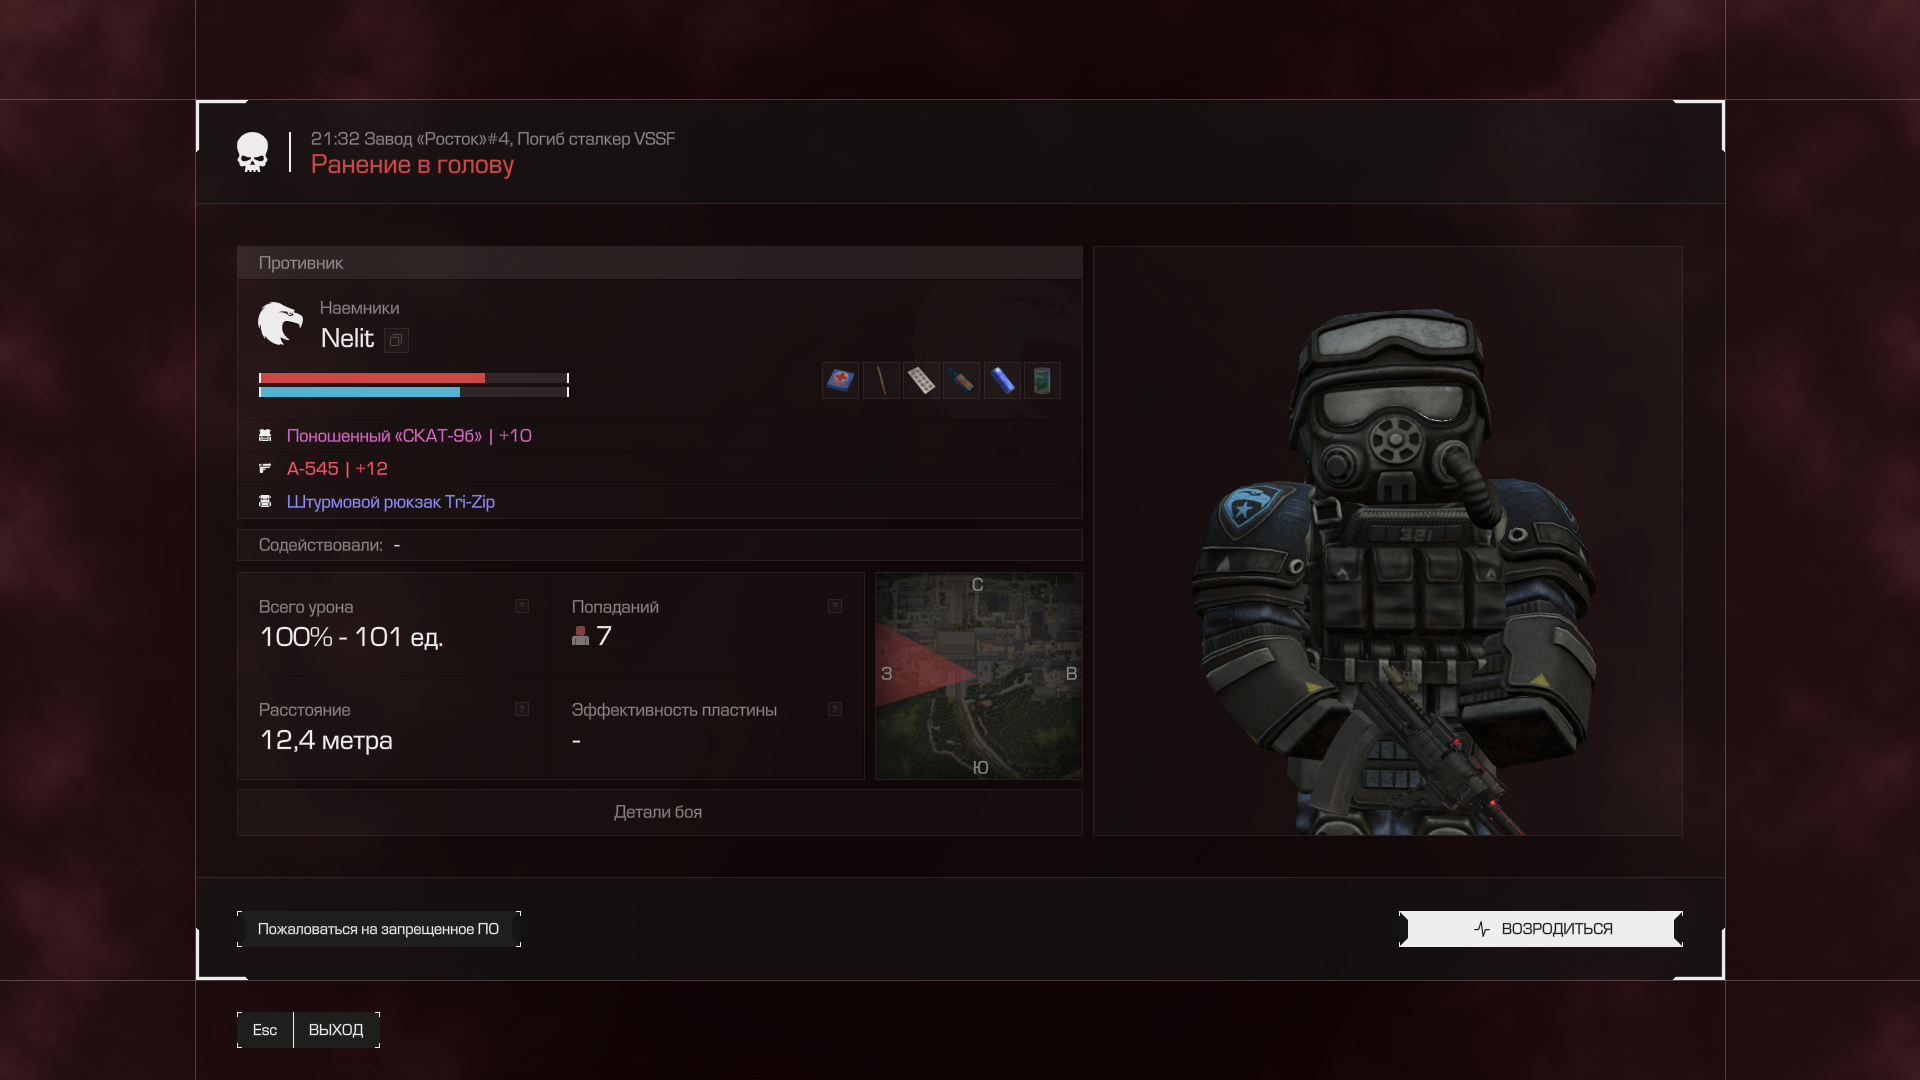Click the backpack icon beside Tri-Zip
The image size is (1920, 1080).
[x=265, y=501]
